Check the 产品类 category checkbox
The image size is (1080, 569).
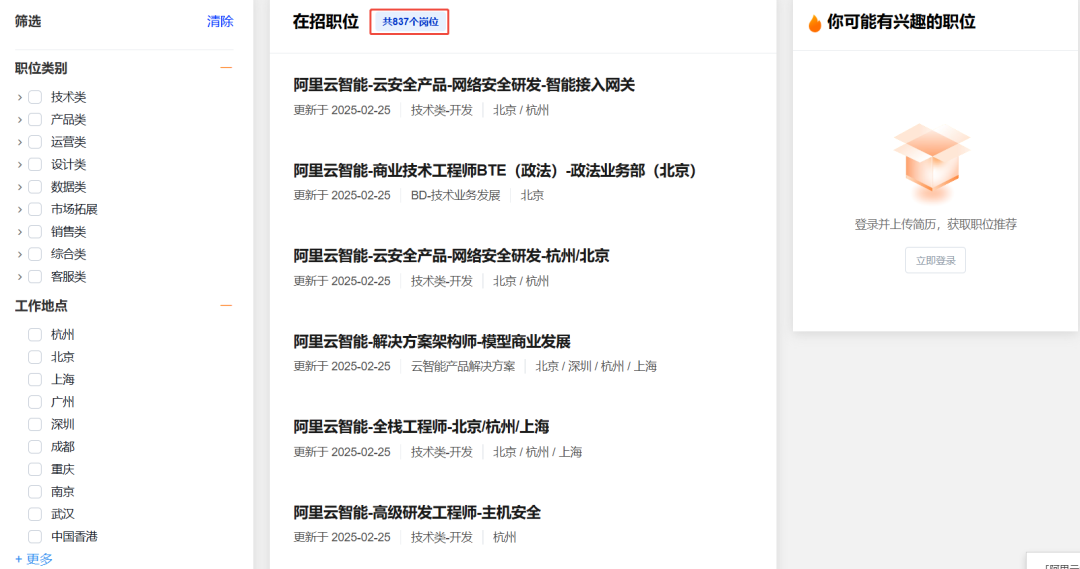(35, 120)
